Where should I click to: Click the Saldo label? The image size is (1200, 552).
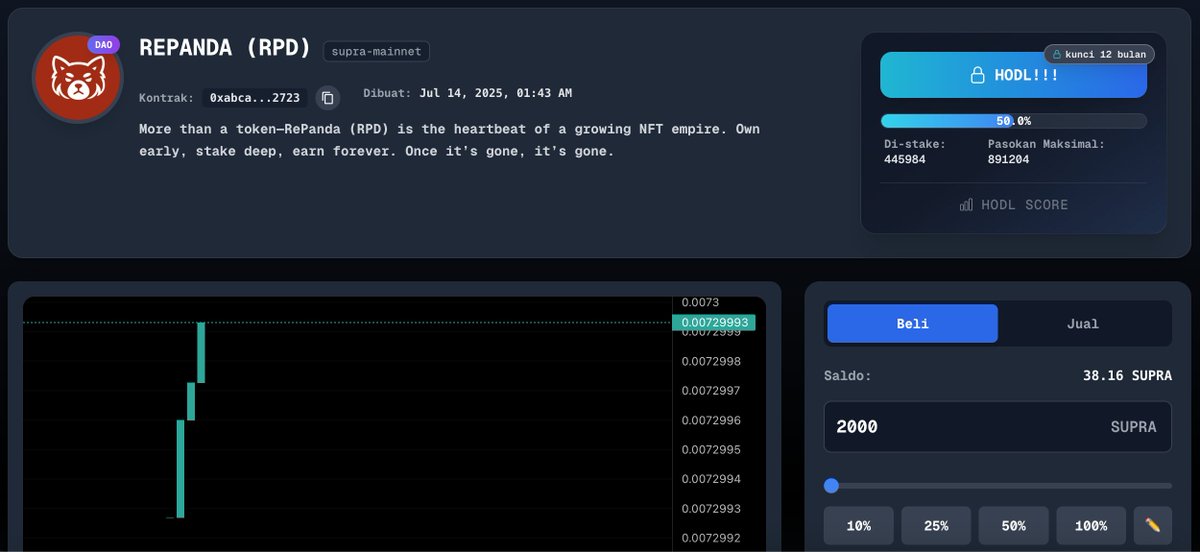848,376
